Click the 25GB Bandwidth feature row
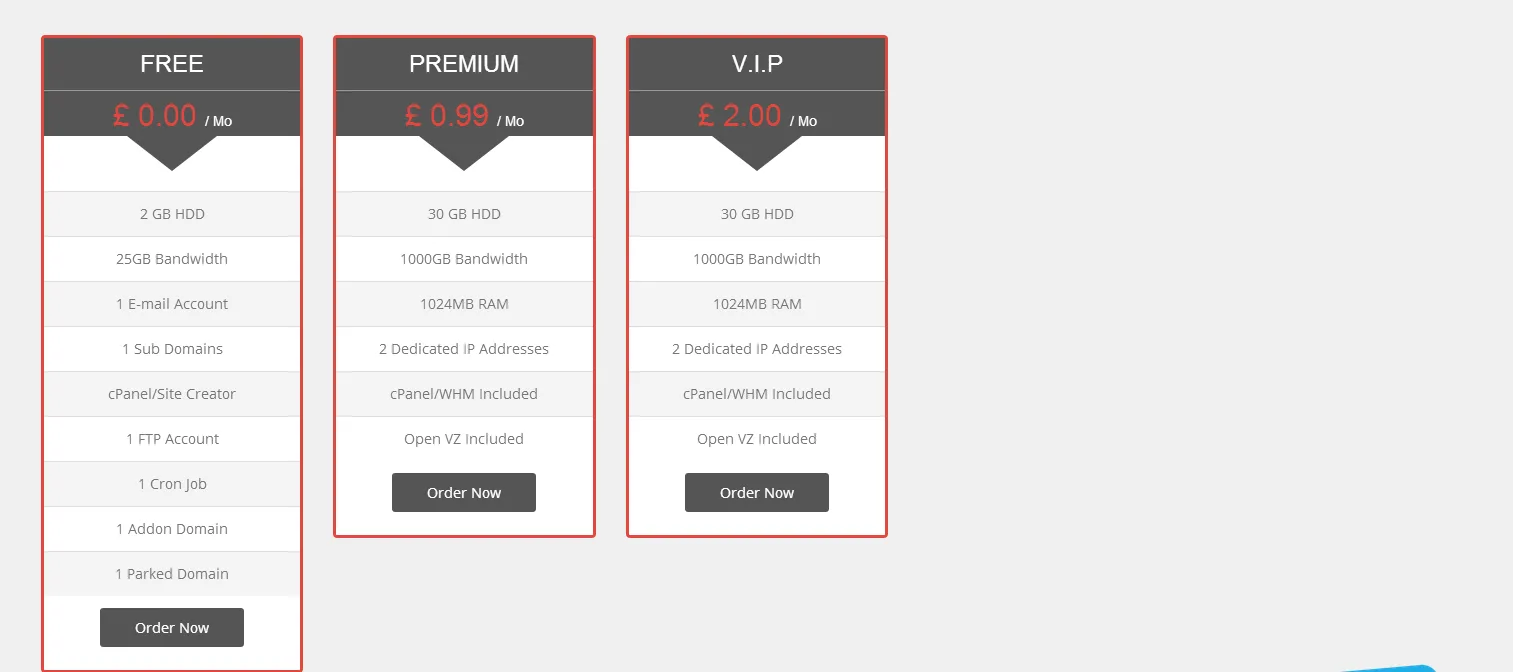 tap(172, 259)
